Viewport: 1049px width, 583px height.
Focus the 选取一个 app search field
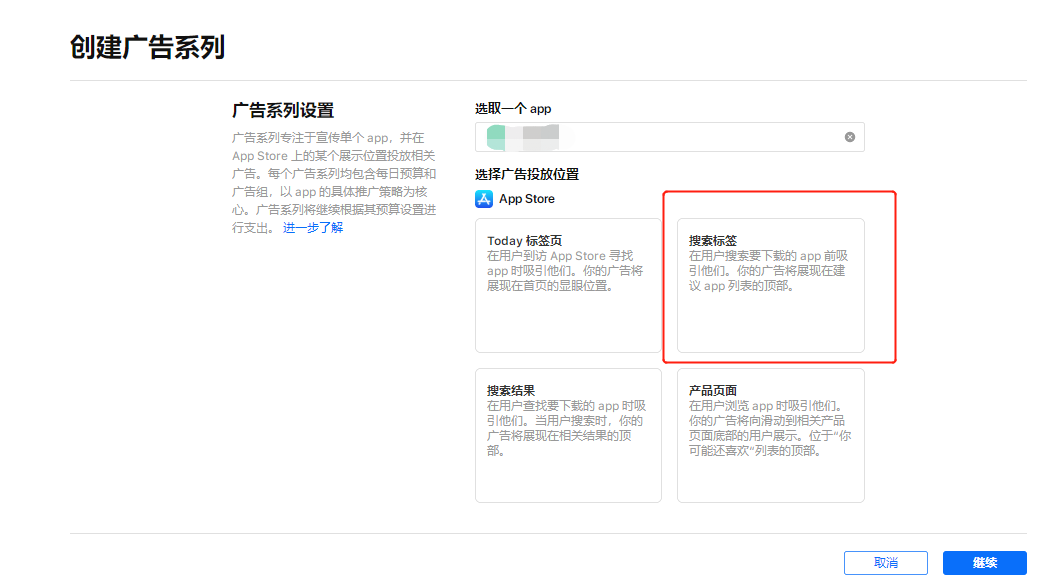(x=670, y=137)
